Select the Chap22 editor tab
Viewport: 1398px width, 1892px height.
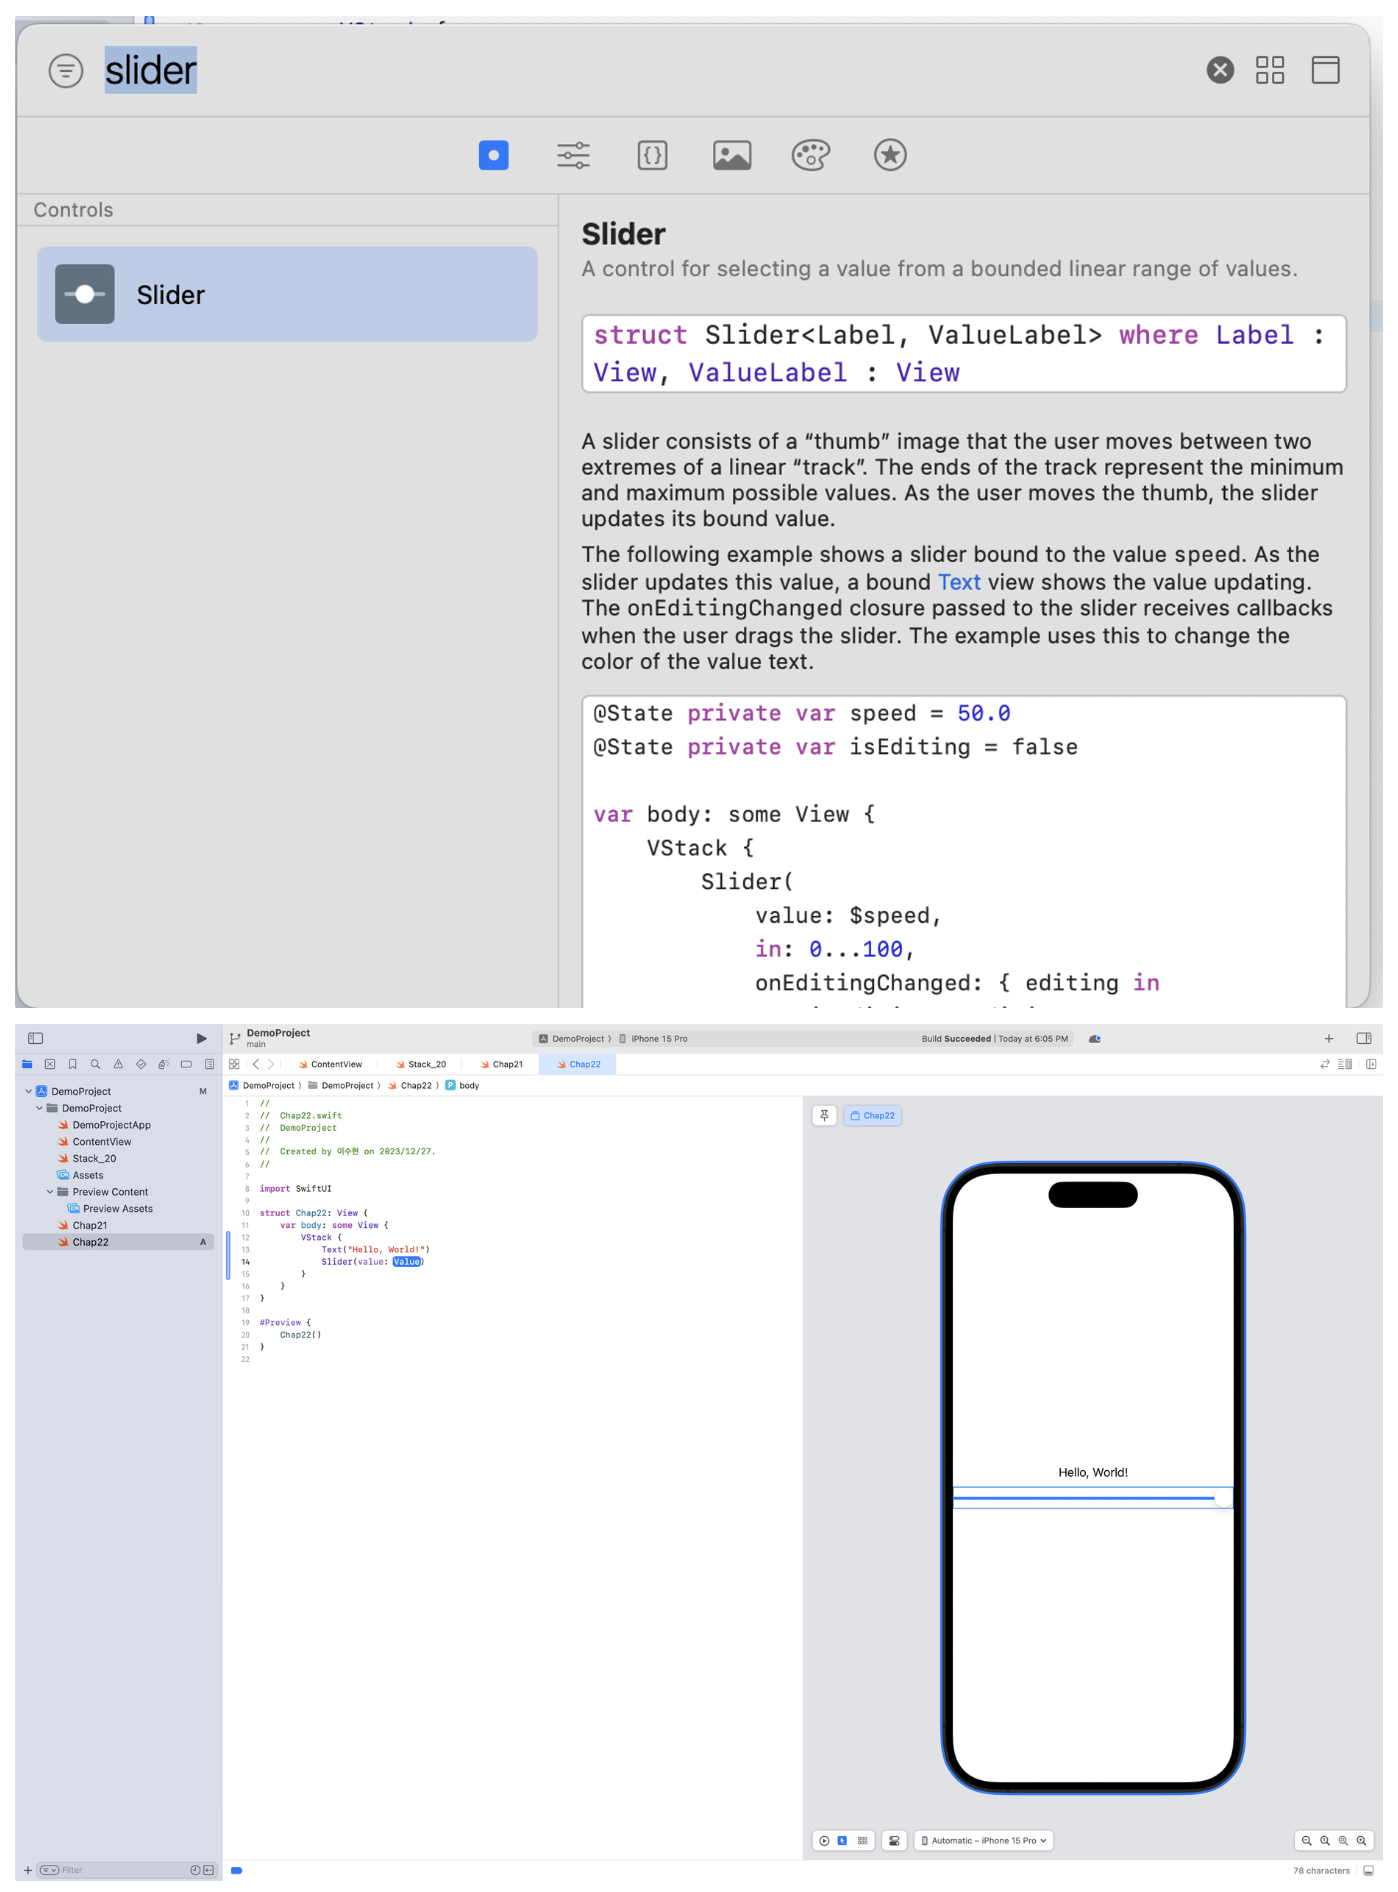[578, 1064]
